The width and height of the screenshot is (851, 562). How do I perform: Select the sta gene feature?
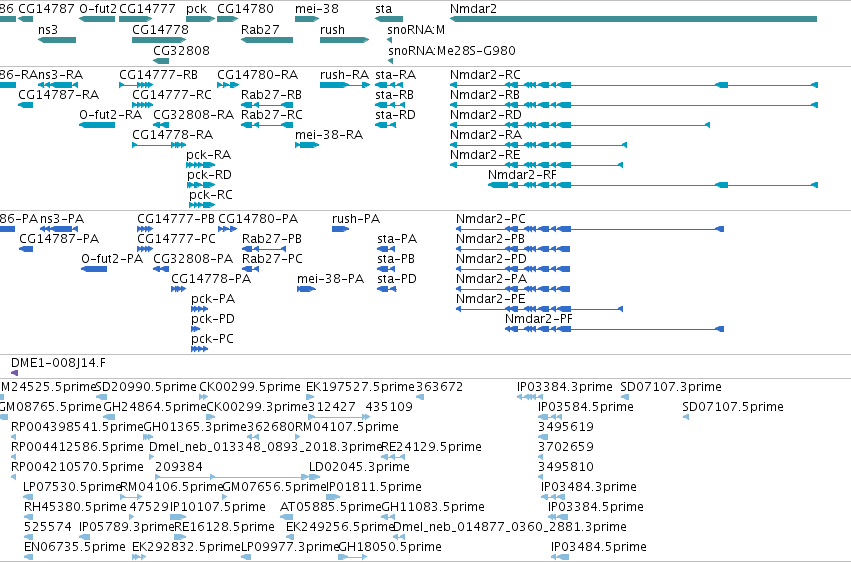click(x=389, y=19)
